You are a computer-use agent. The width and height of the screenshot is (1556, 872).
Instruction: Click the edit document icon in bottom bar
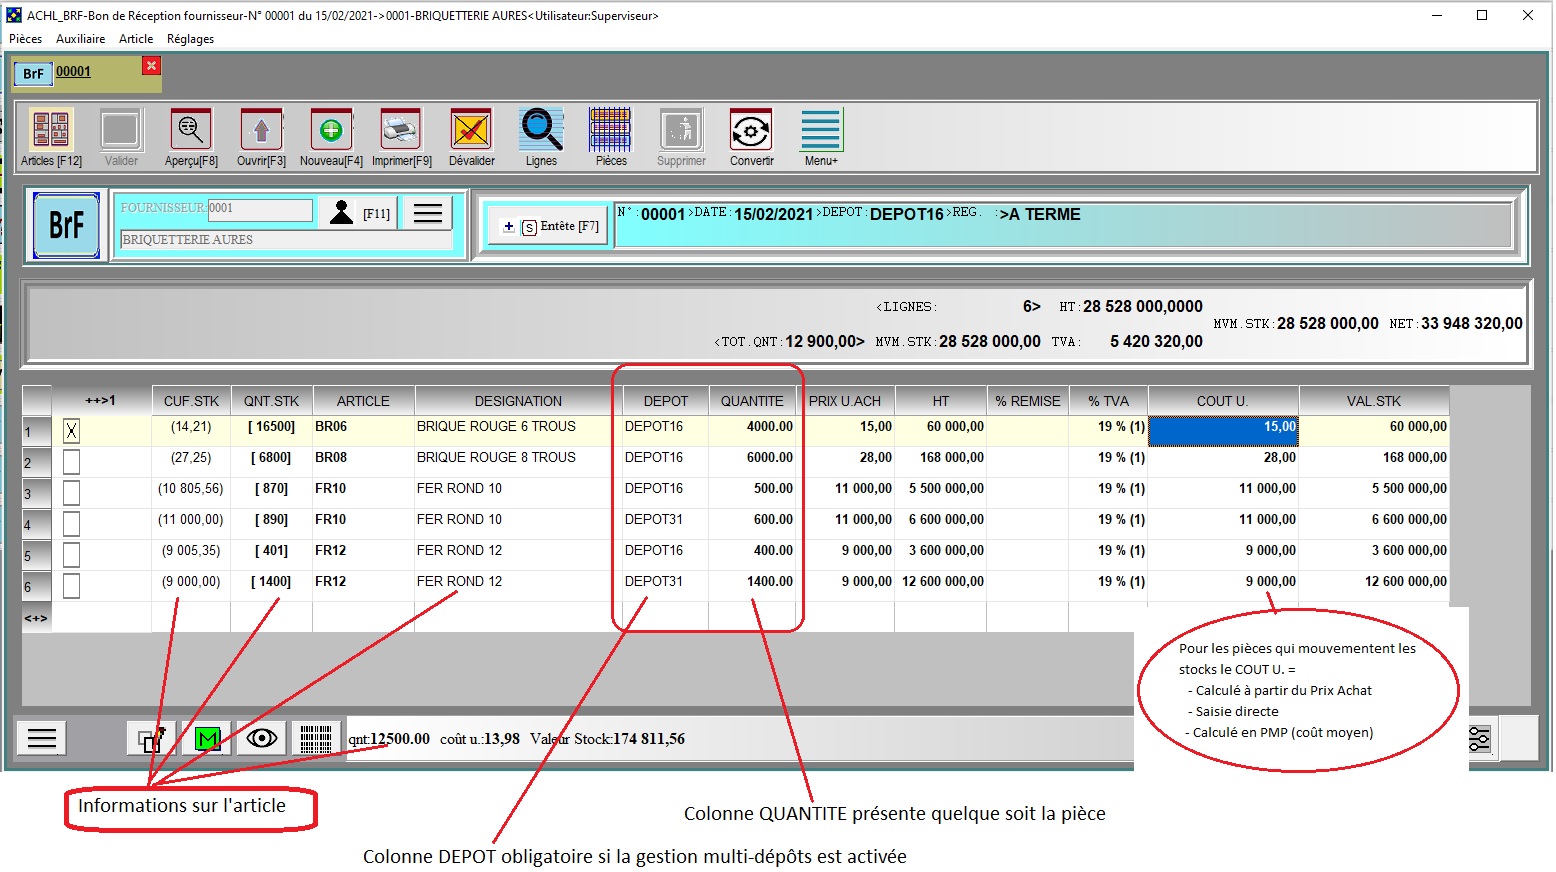(x=152, y=739)
